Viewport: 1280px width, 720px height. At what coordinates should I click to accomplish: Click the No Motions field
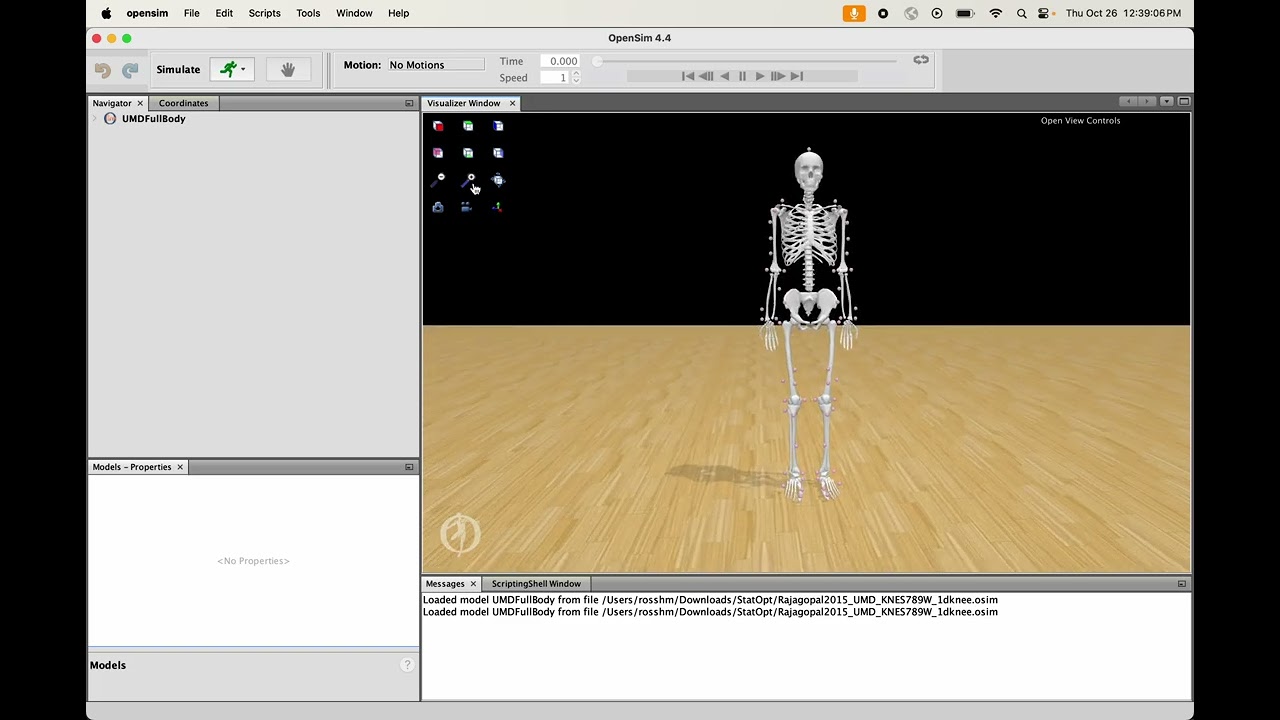pyautogui.click(x=435, y=65)
